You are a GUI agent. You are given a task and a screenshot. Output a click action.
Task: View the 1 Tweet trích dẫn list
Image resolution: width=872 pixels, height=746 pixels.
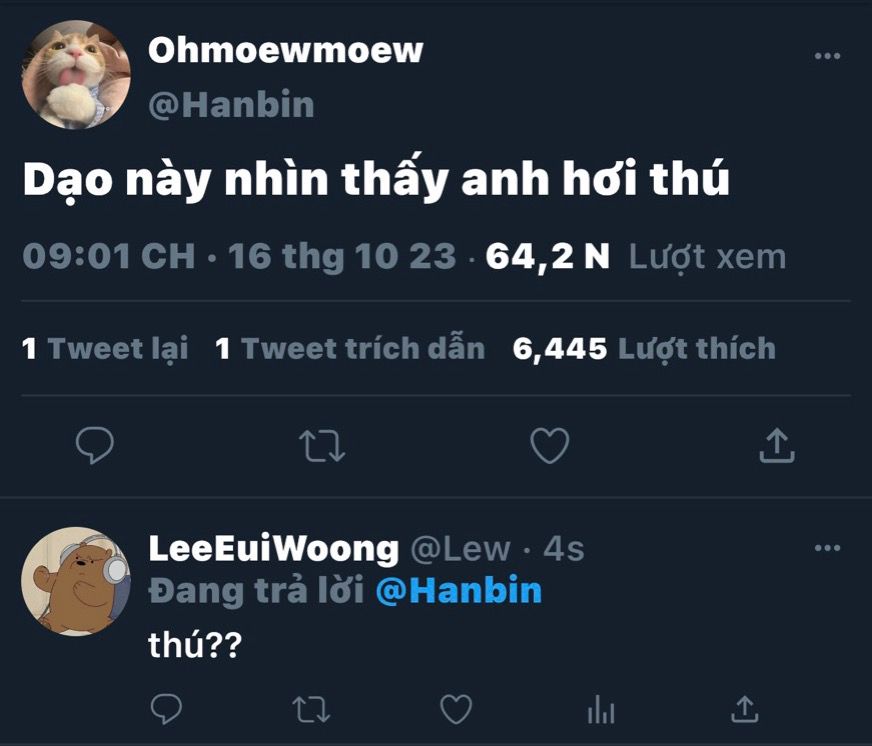(x=350, y=349)
